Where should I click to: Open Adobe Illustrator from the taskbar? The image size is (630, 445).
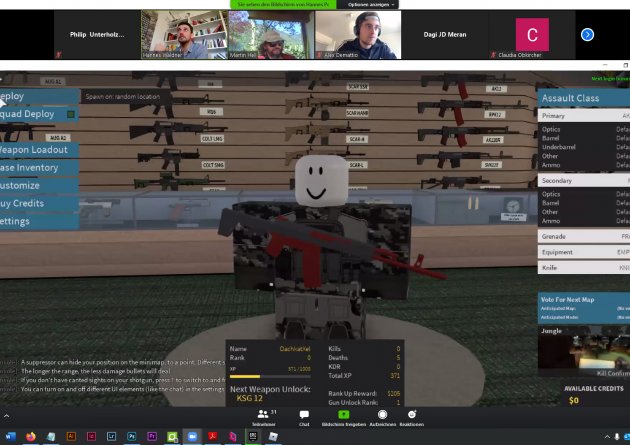click(x=71, y=437)
